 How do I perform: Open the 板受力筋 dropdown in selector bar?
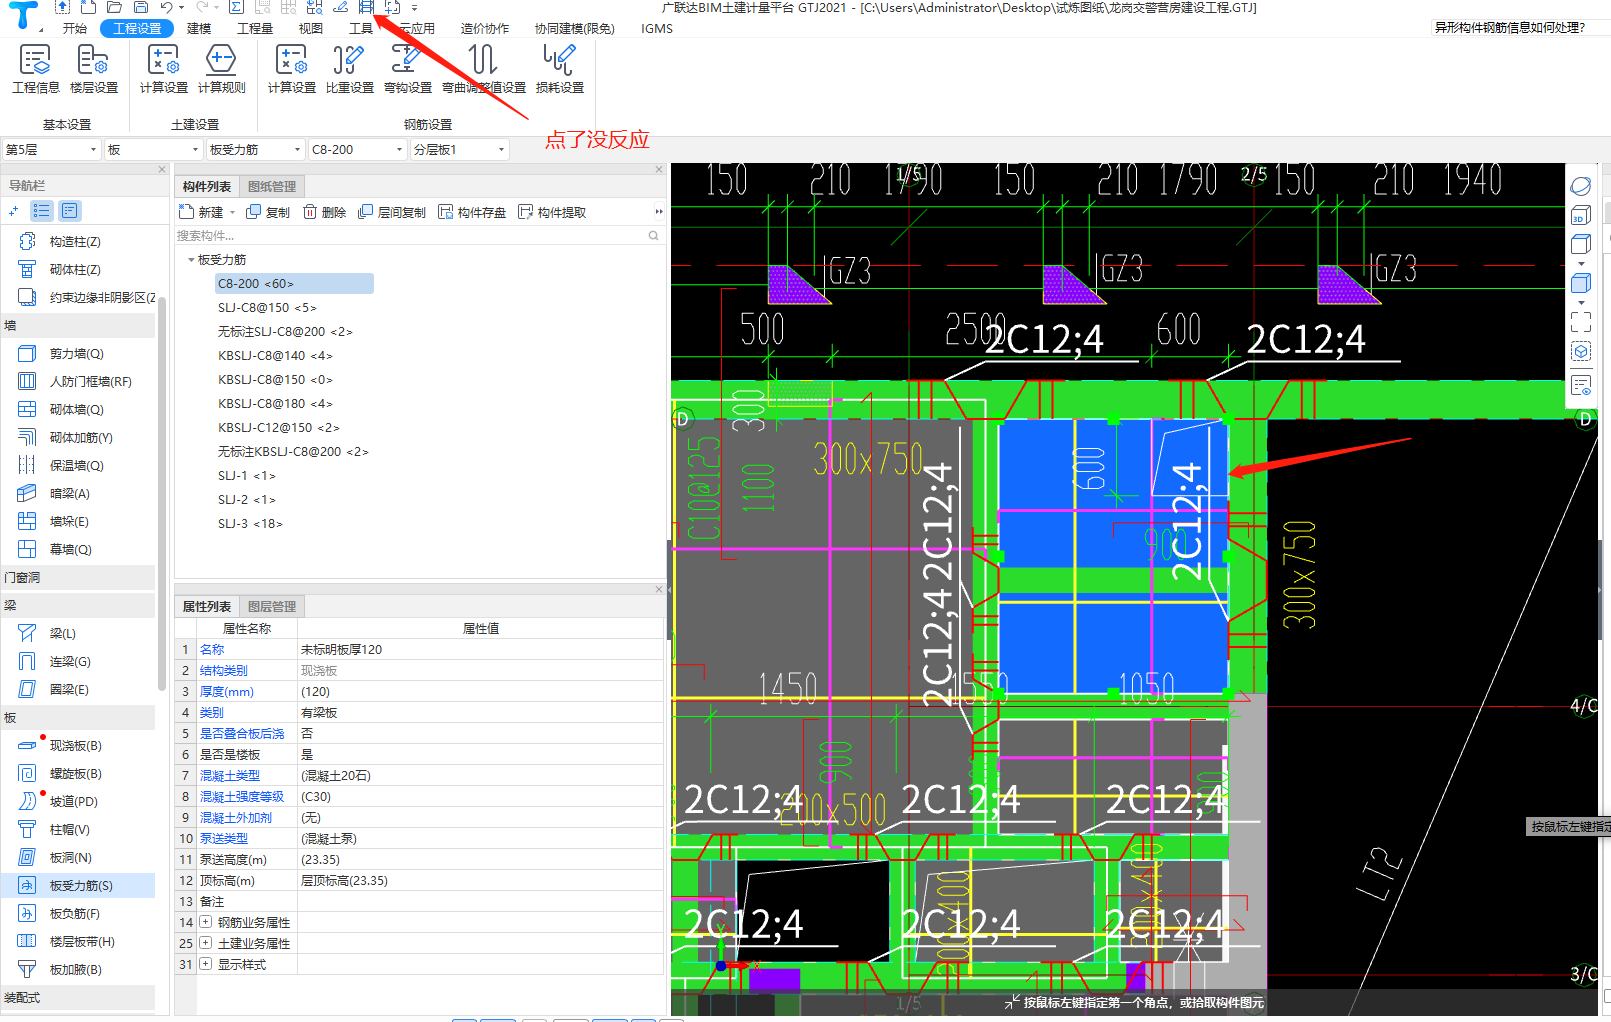coord(255,149)
